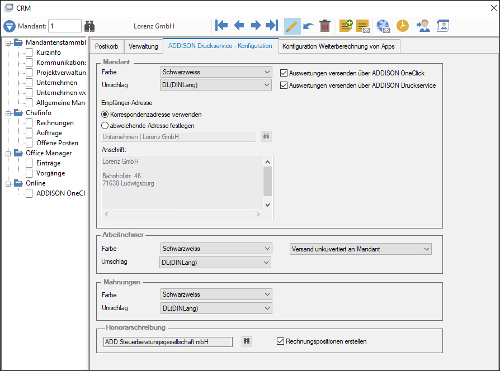Collapse the Online tree node
500x371 pixels.
tap(8, 184)
